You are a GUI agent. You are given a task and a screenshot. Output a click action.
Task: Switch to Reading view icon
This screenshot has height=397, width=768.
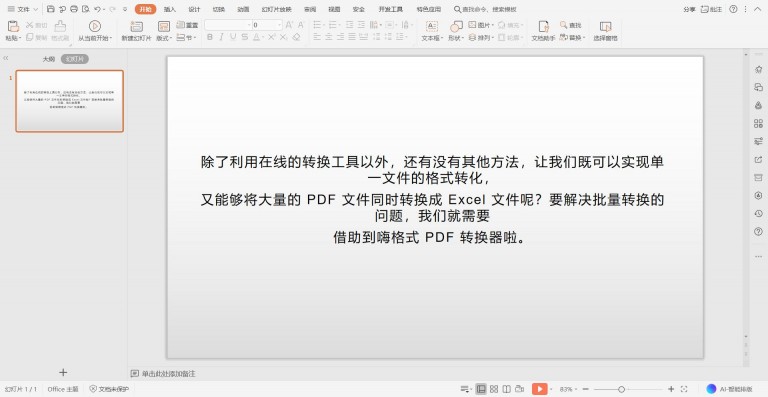(507, 389)
